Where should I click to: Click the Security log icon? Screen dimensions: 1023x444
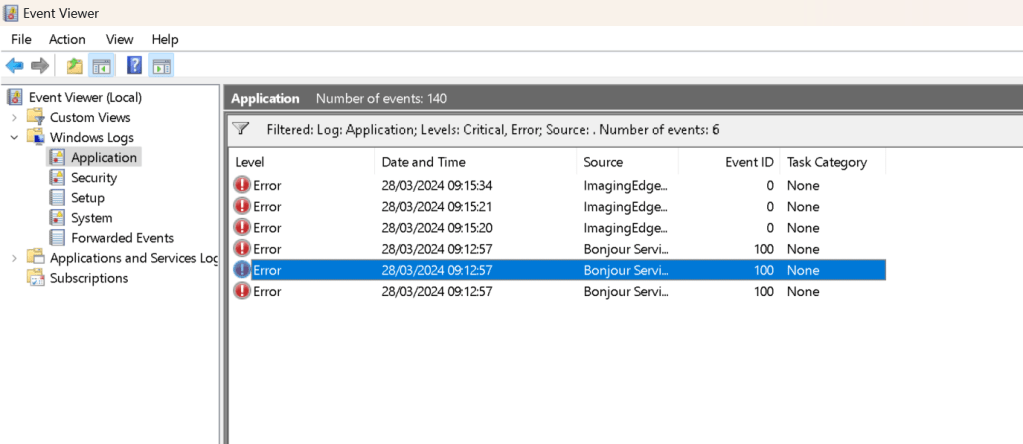(x=57, y=177)
